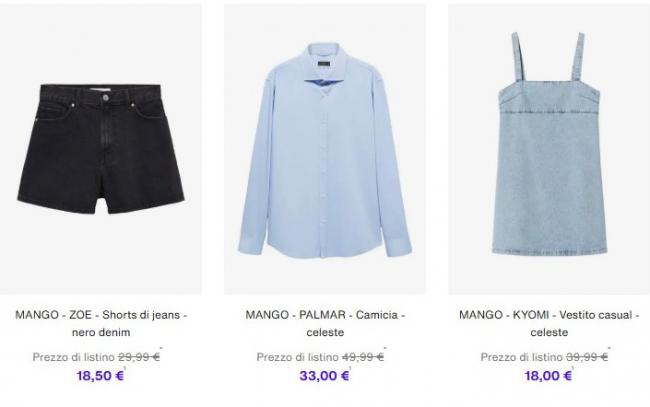Viewport: 650px width, 407px height.
Task: Click the dress straps in KYOMI photo
Action: point(548,56)
